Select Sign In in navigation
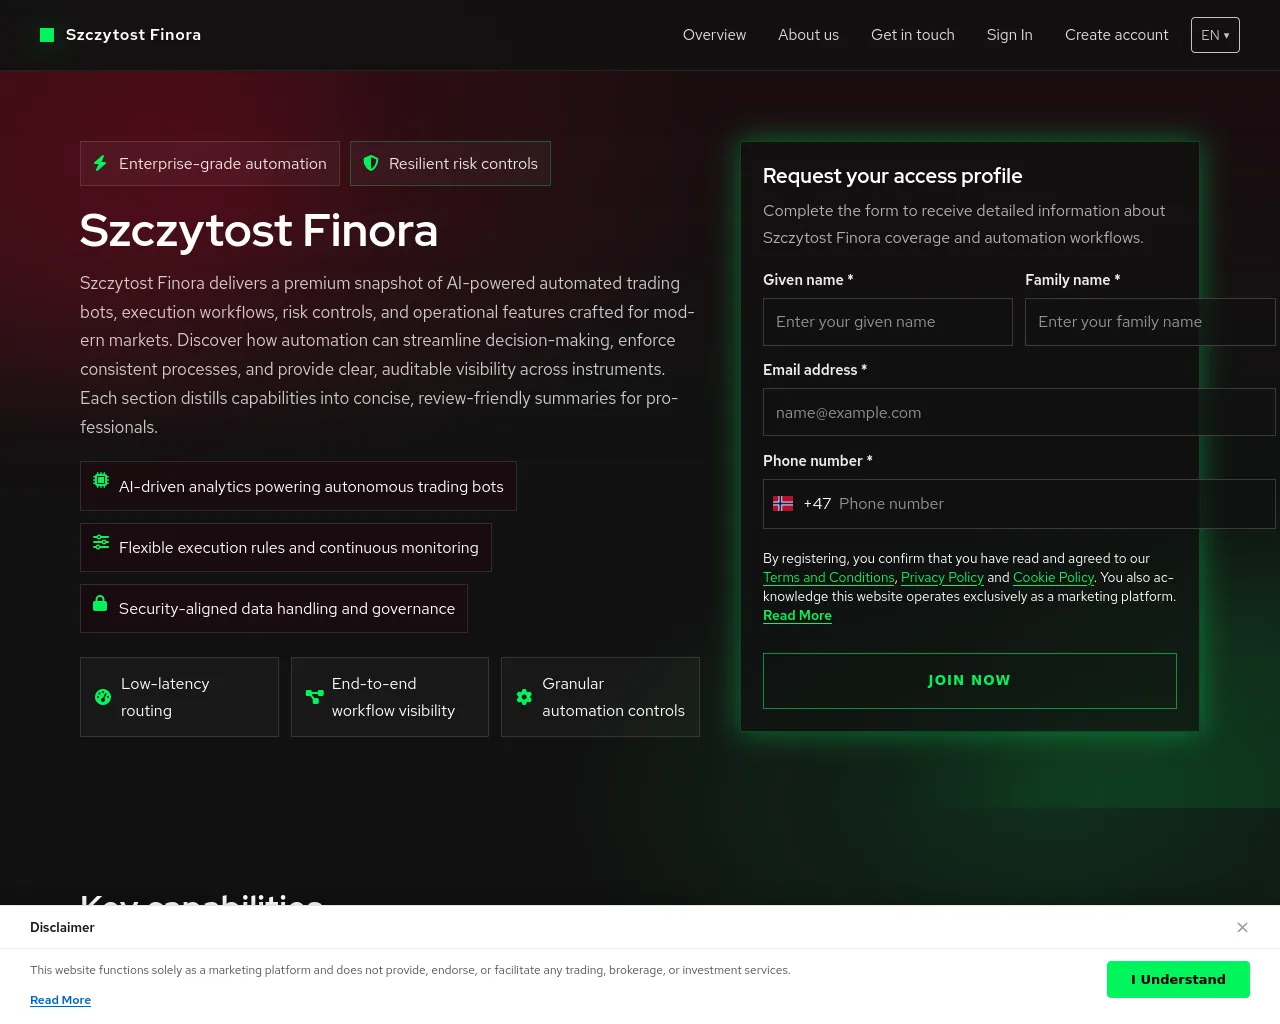This screenshot has height=1024, width=1280. coord(1009,35)
